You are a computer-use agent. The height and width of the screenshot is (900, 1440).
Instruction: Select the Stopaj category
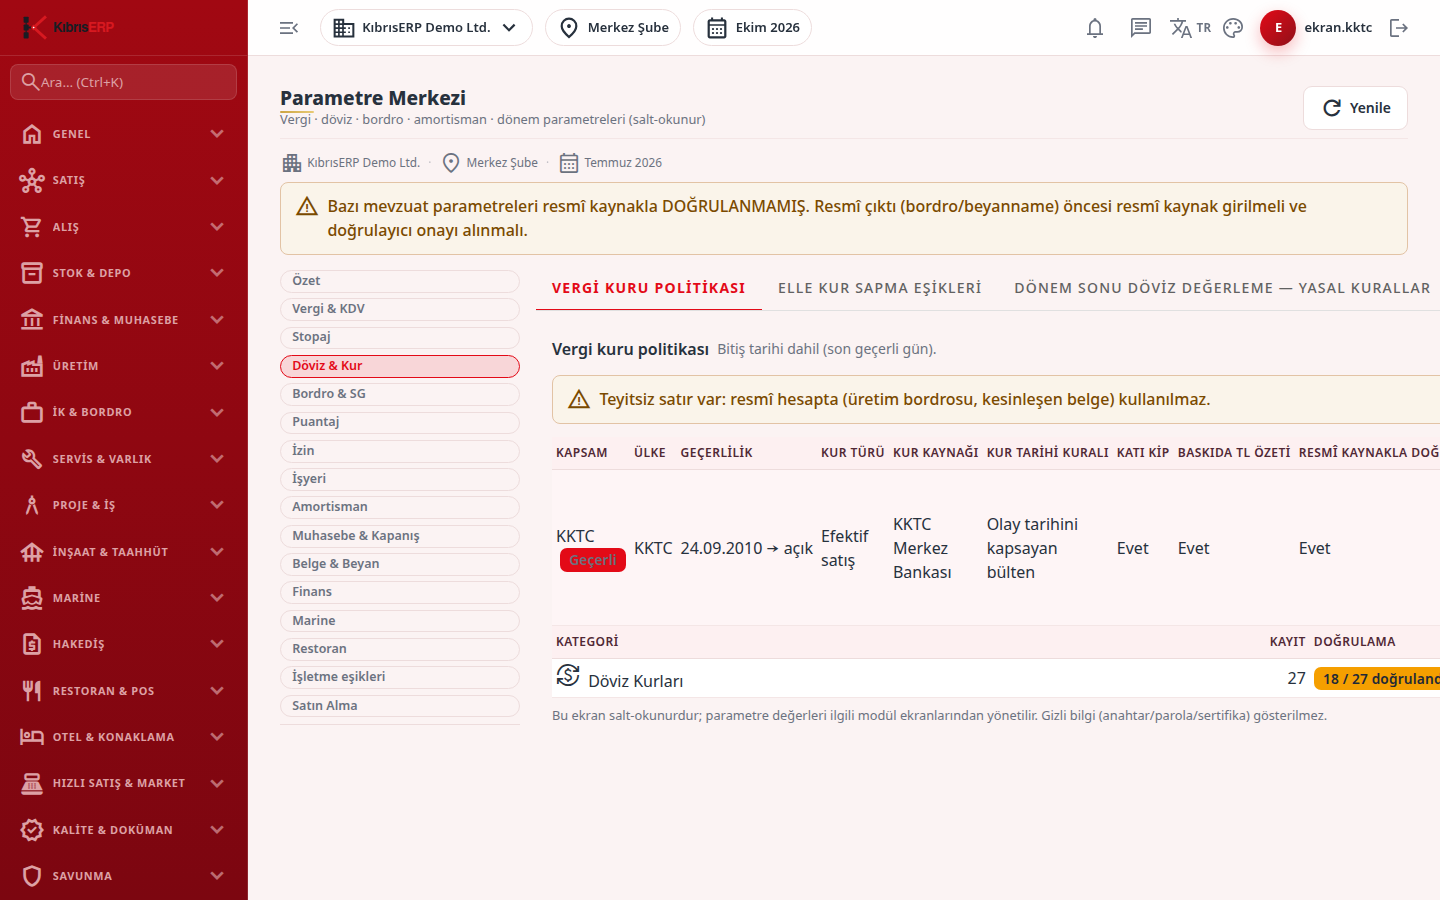[x=400, y=337]
